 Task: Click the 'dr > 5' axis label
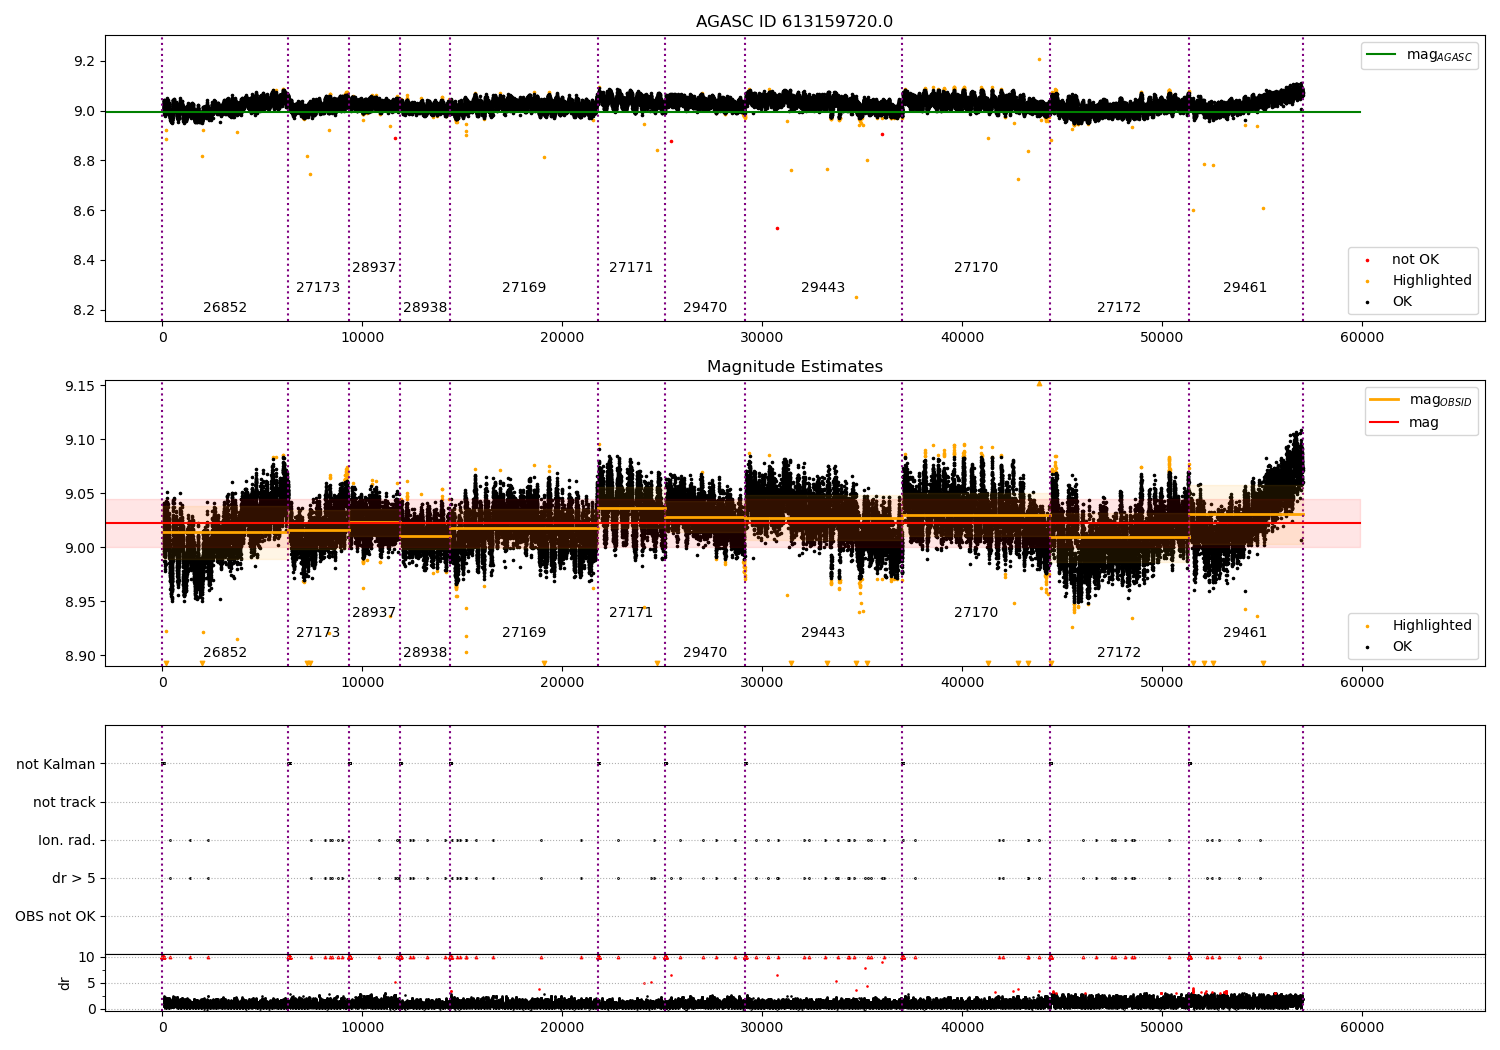pyautogui.click(x=74, y=879)
